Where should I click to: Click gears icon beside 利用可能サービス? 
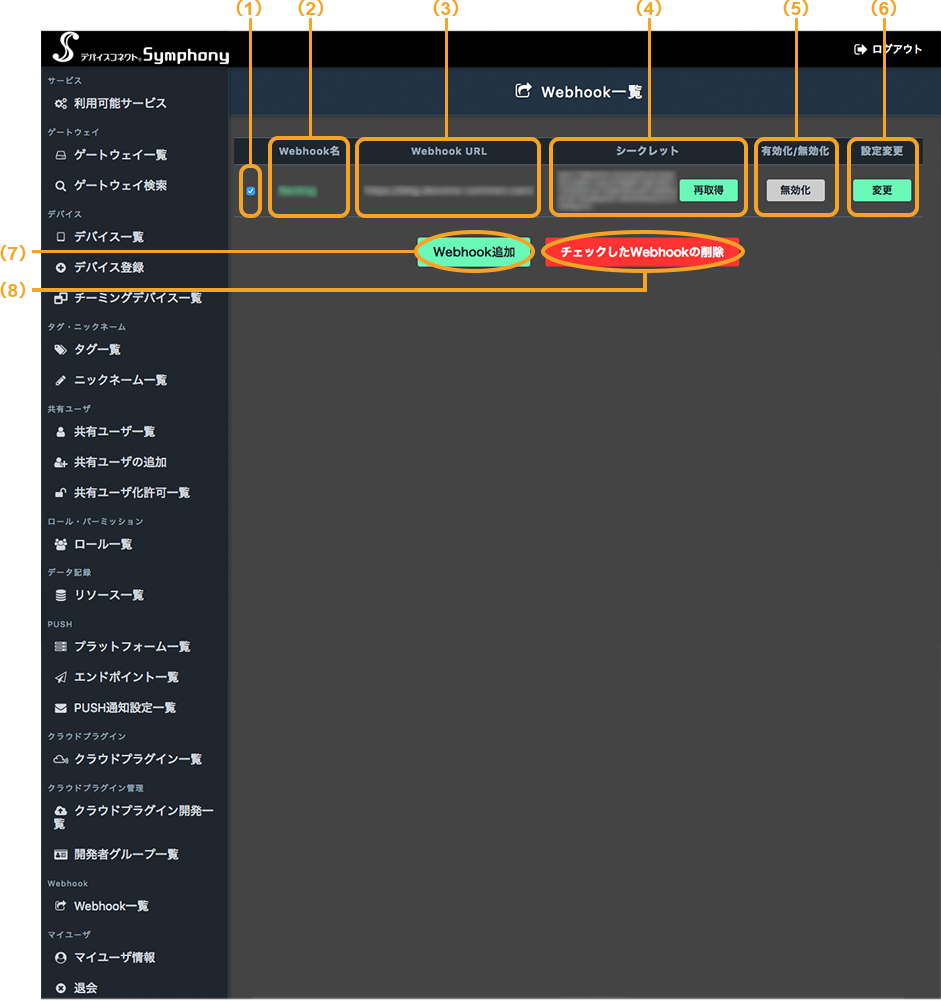61,103
